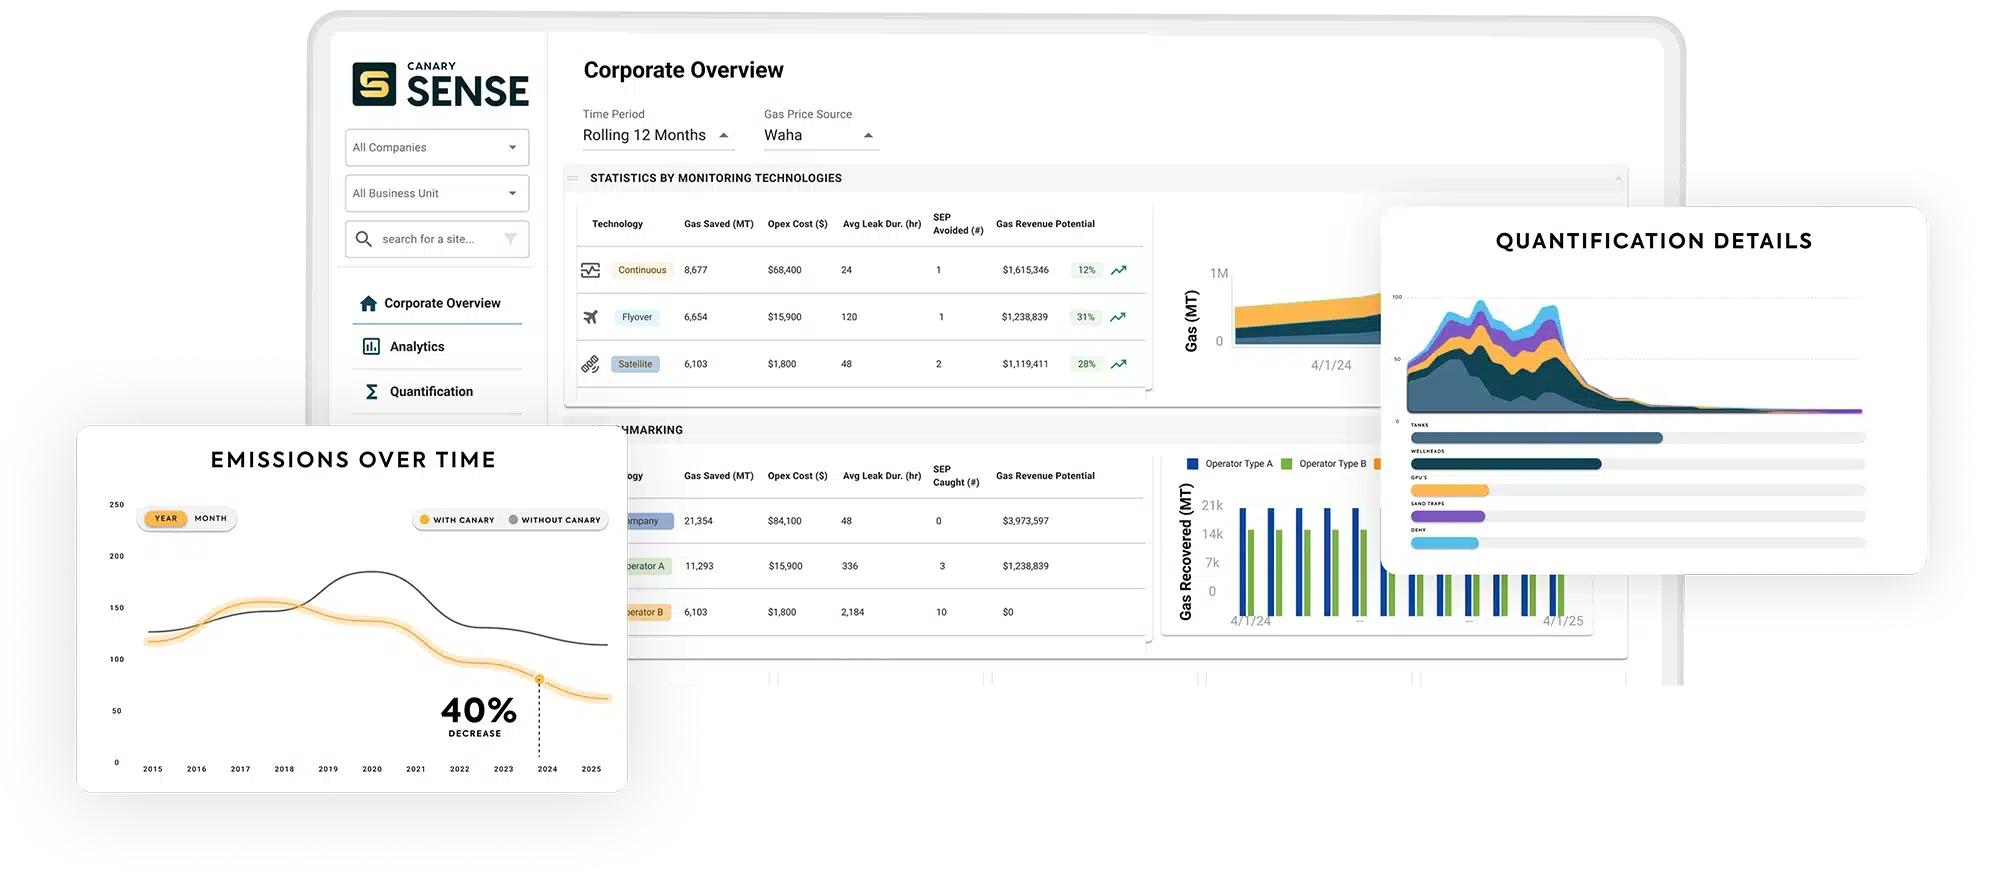Click the search magnifier icon

click(x=364, y=239)
